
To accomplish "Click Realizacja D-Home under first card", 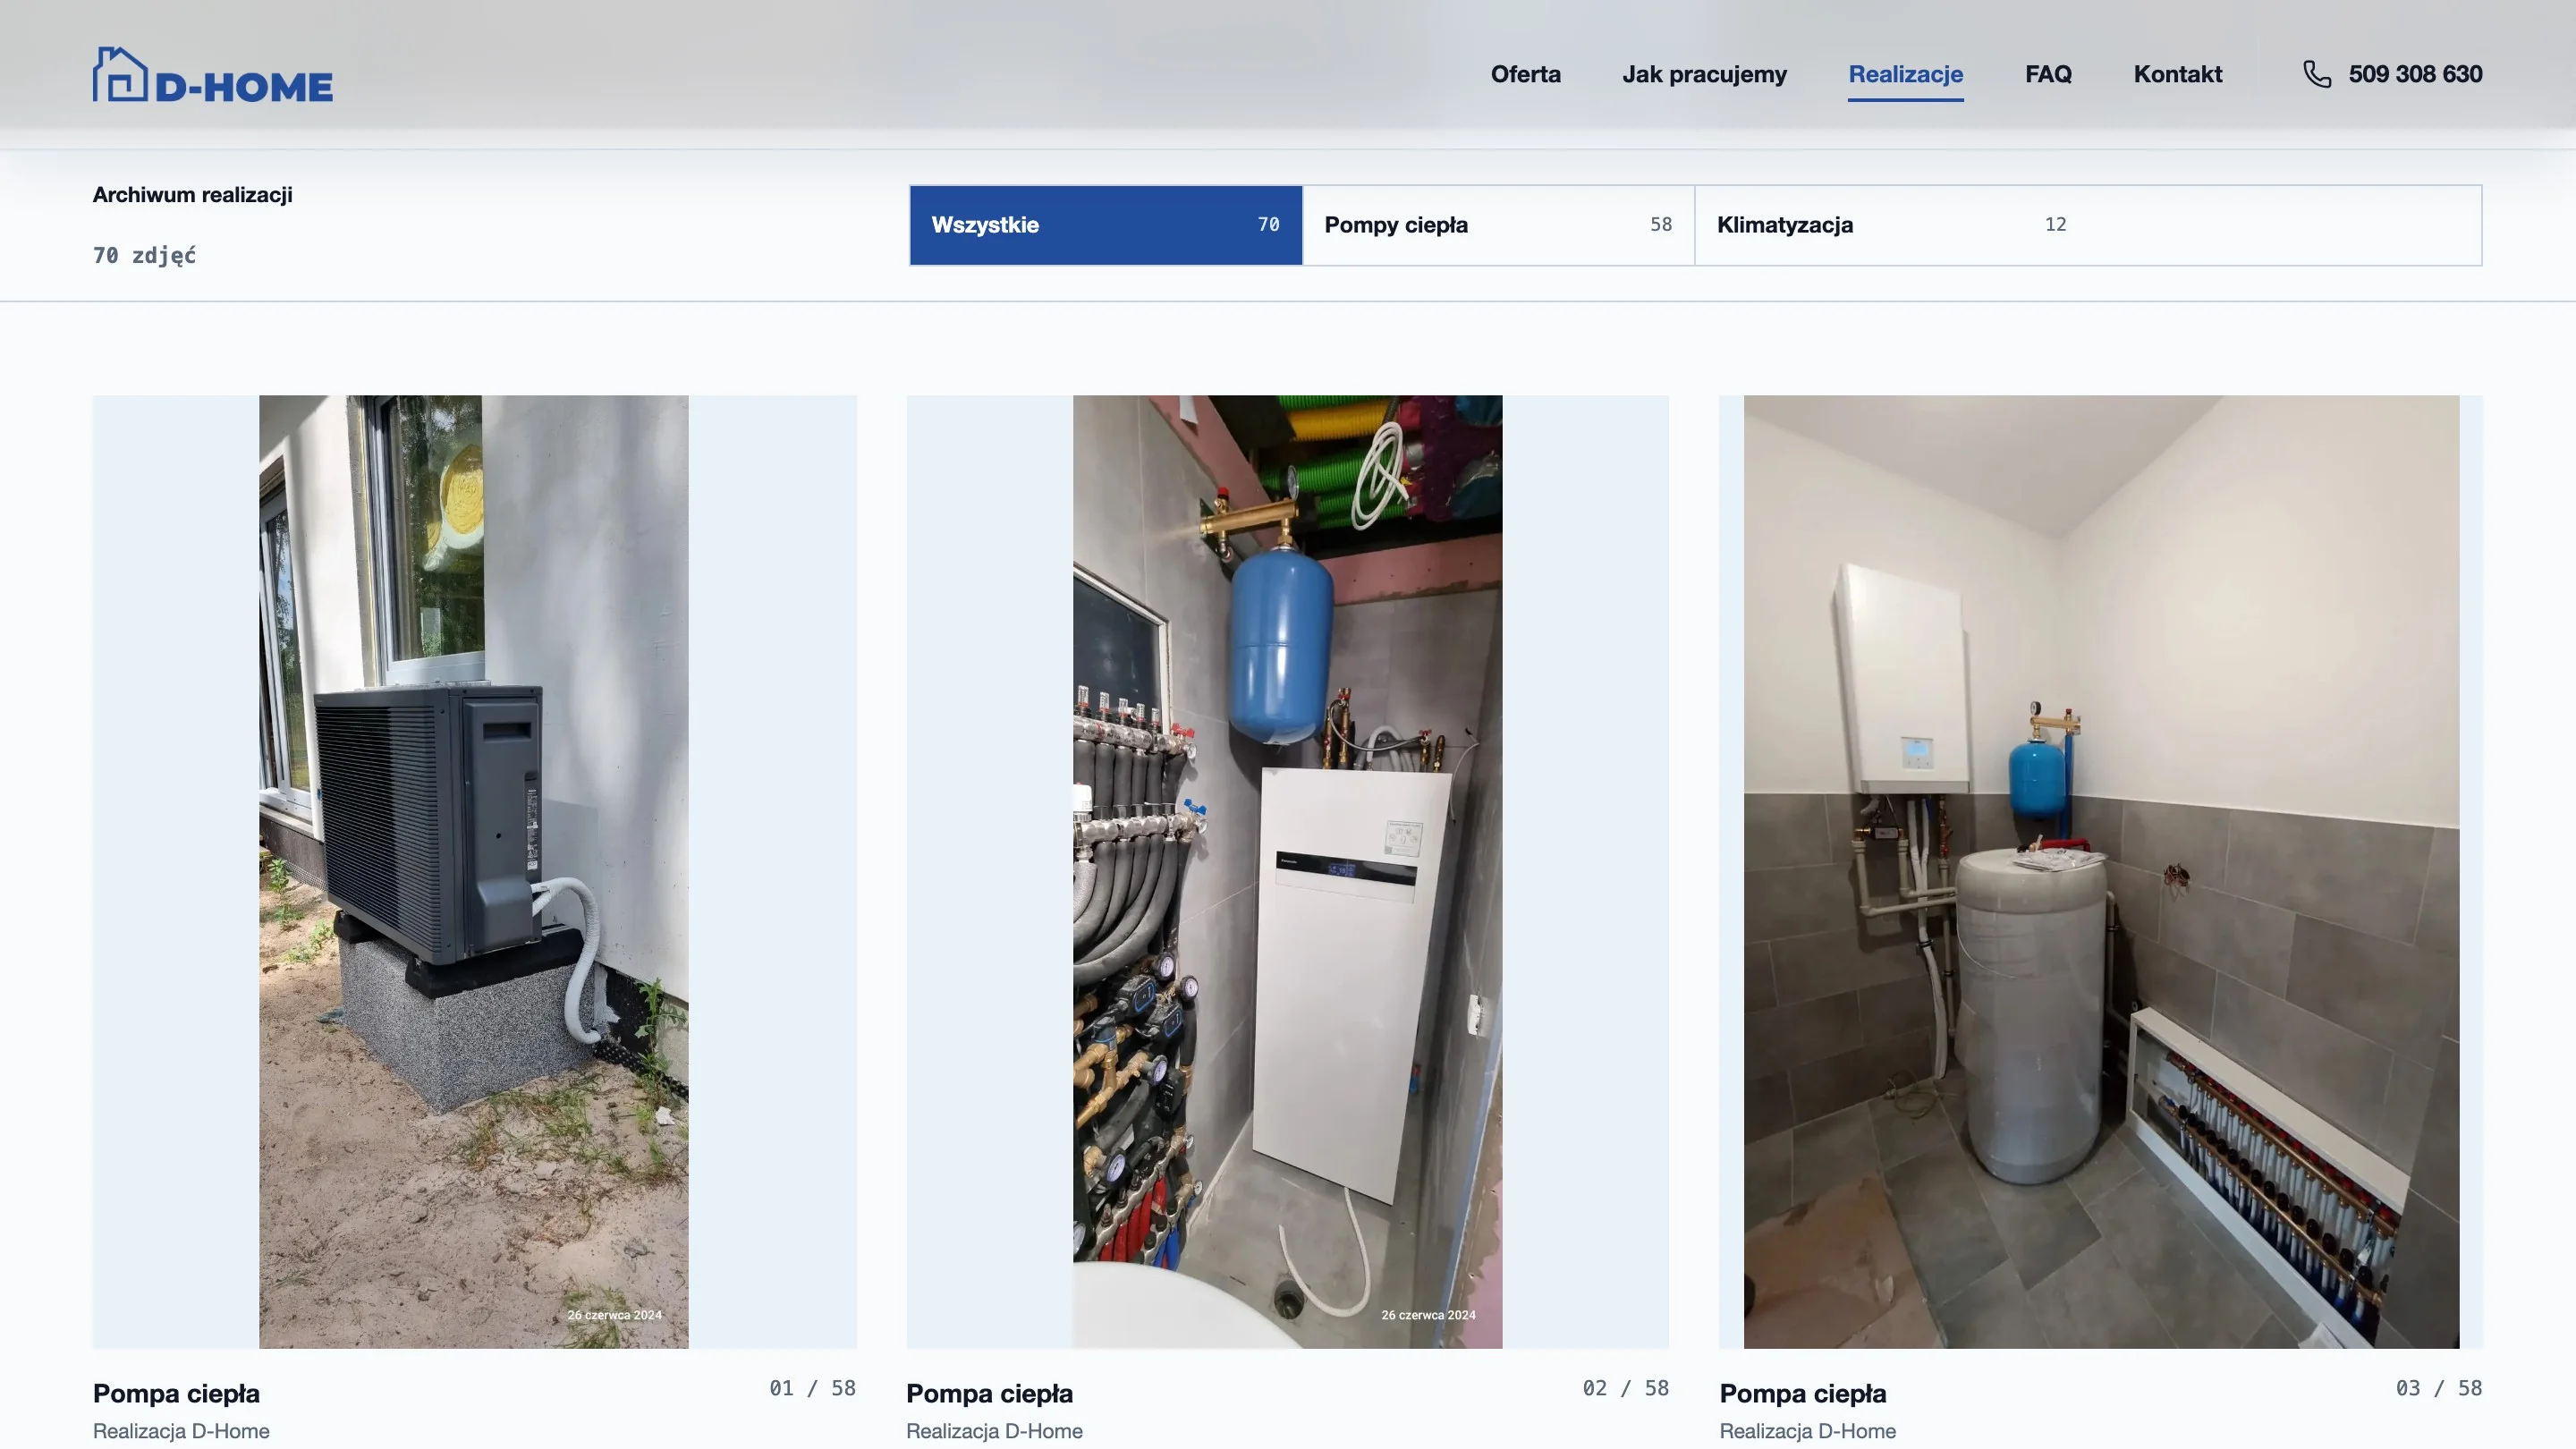I will (181, 1431).
